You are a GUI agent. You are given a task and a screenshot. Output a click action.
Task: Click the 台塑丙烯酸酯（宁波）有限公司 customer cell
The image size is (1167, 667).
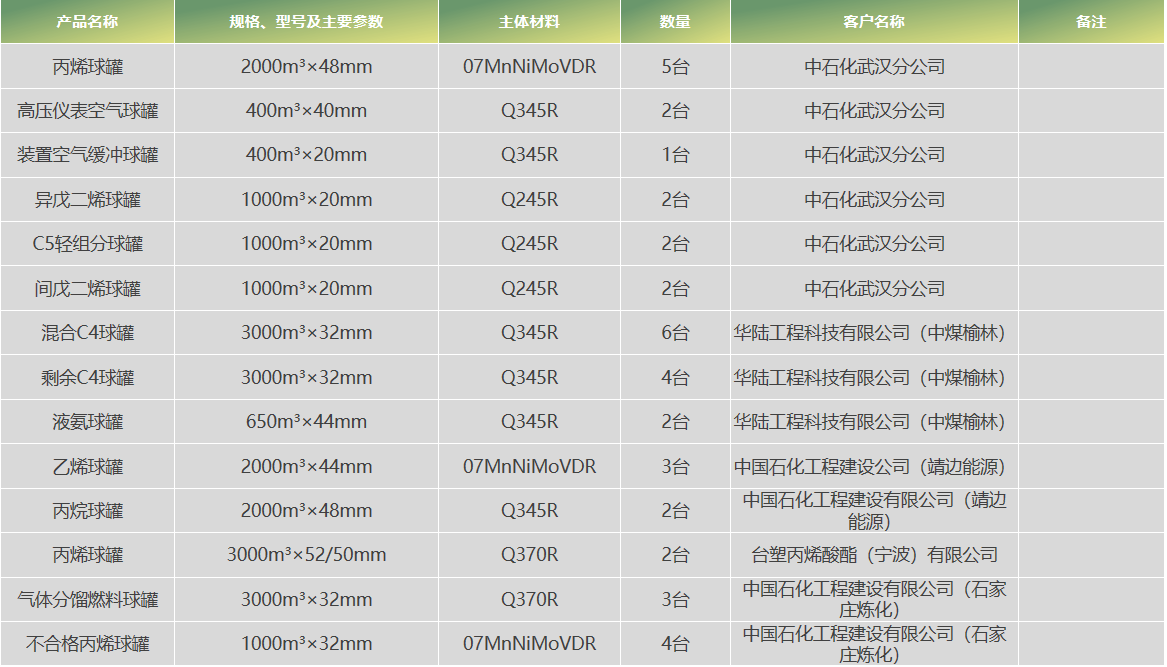coord(874,555)
